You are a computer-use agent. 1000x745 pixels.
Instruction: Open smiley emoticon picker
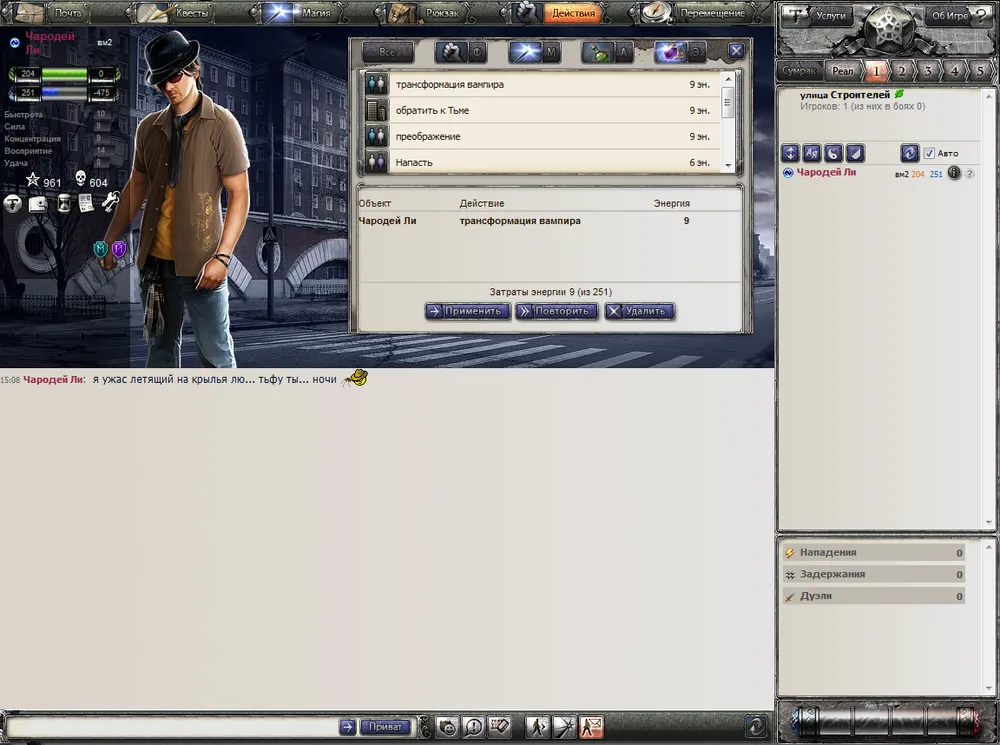(x=448, y=727)
